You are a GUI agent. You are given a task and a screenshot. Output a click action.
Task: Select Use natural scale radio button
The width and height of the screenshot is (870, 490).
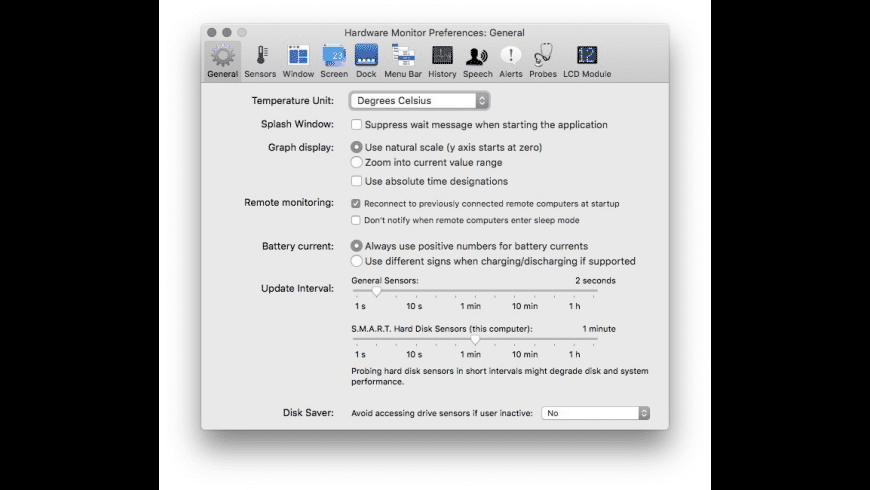(x=356, y=147)
